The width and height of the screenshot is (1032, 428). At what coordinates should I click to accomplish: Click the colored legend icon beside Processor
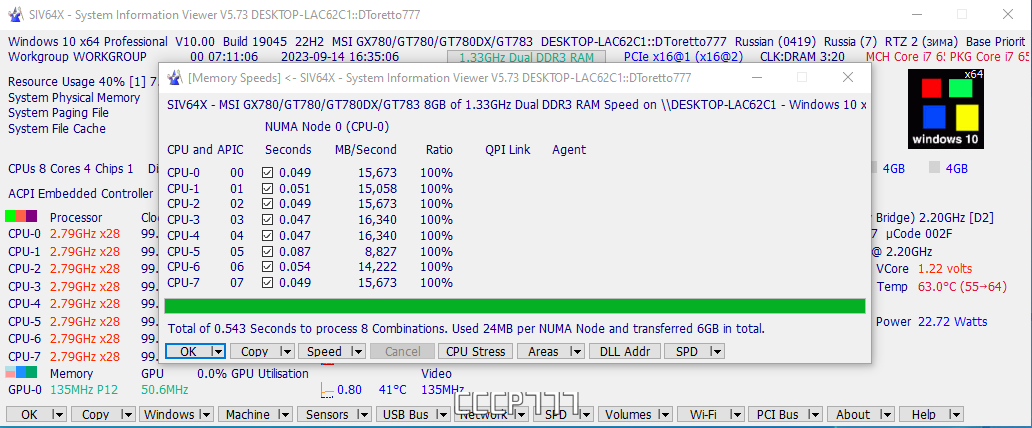[x=21, y=216]
